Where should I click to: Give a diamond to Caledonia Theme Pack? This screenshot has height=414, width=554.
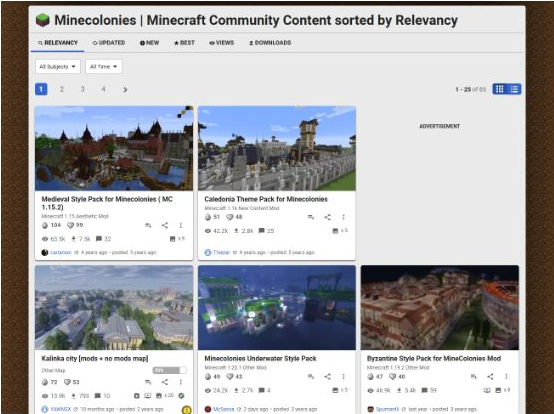pos(208,217)
